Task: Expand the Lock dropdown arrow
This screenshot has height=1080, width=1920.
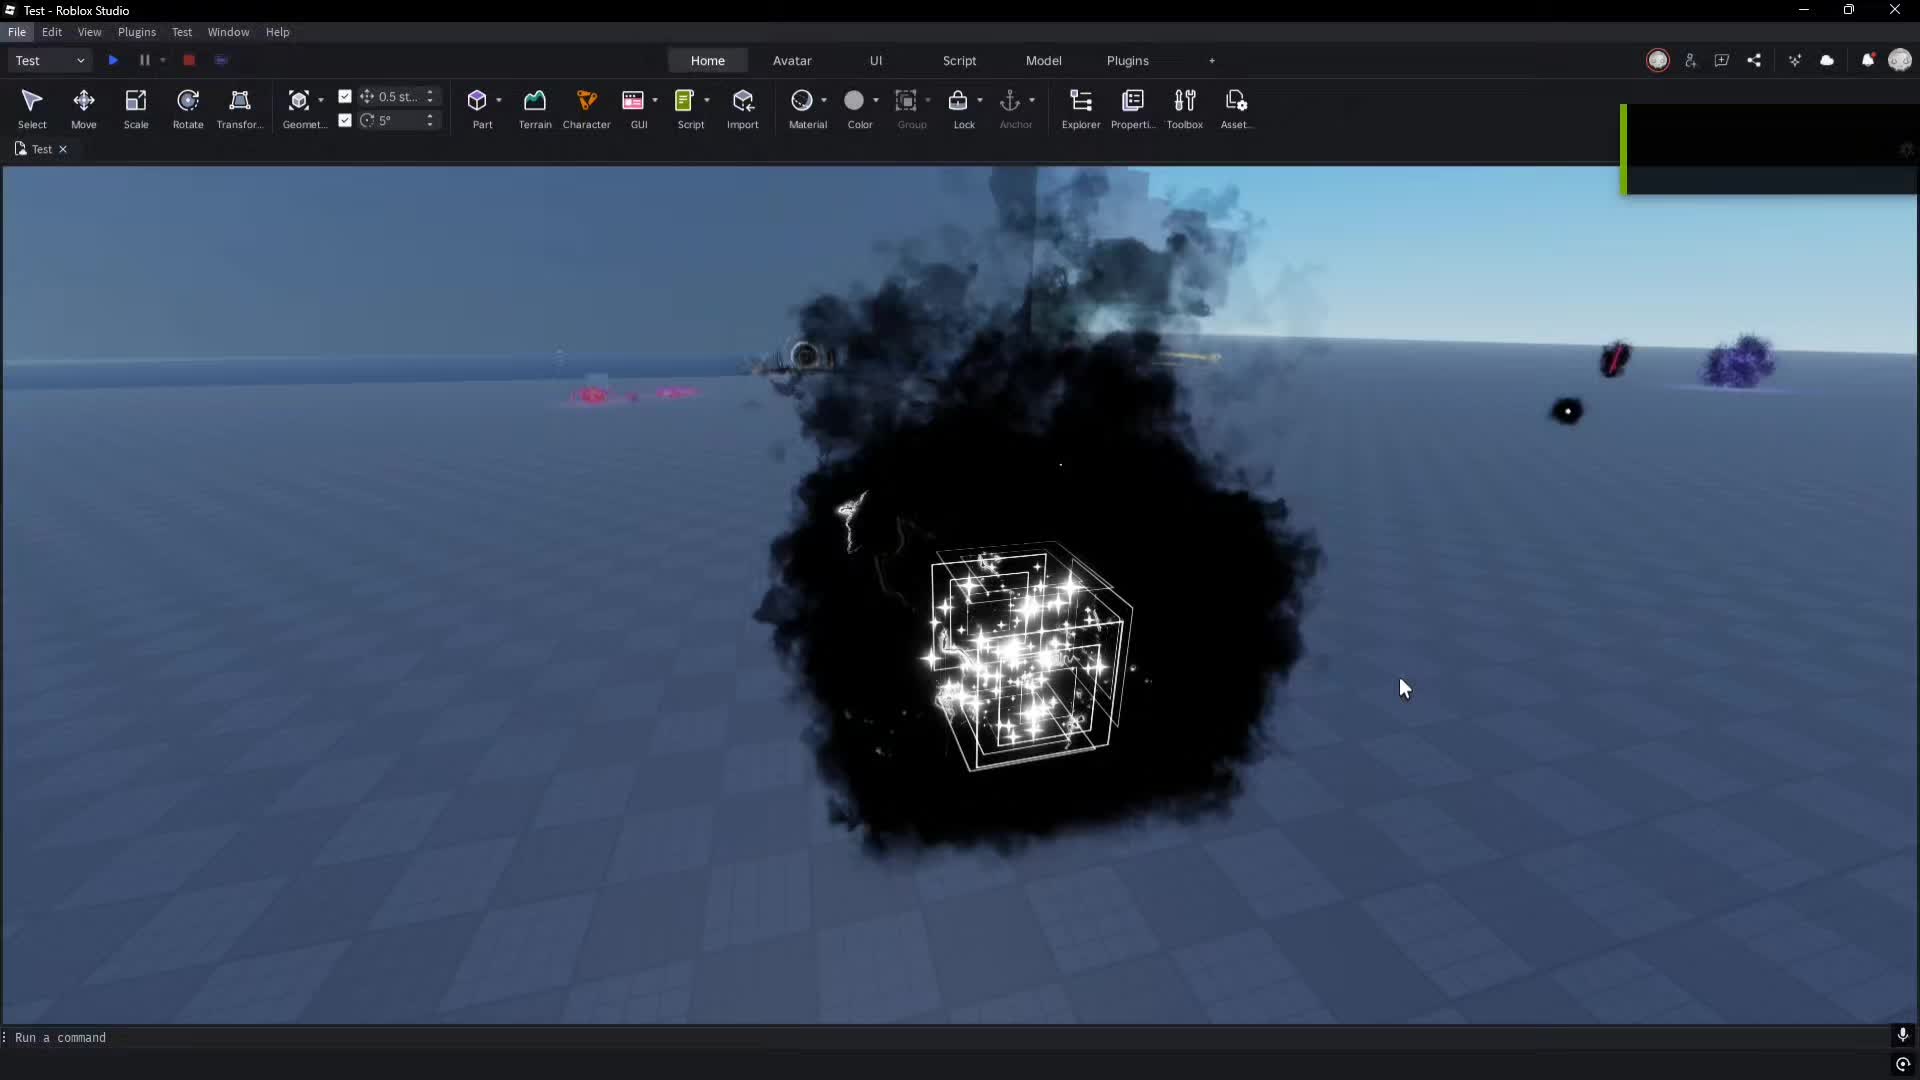Action: [x=980, y=101]
